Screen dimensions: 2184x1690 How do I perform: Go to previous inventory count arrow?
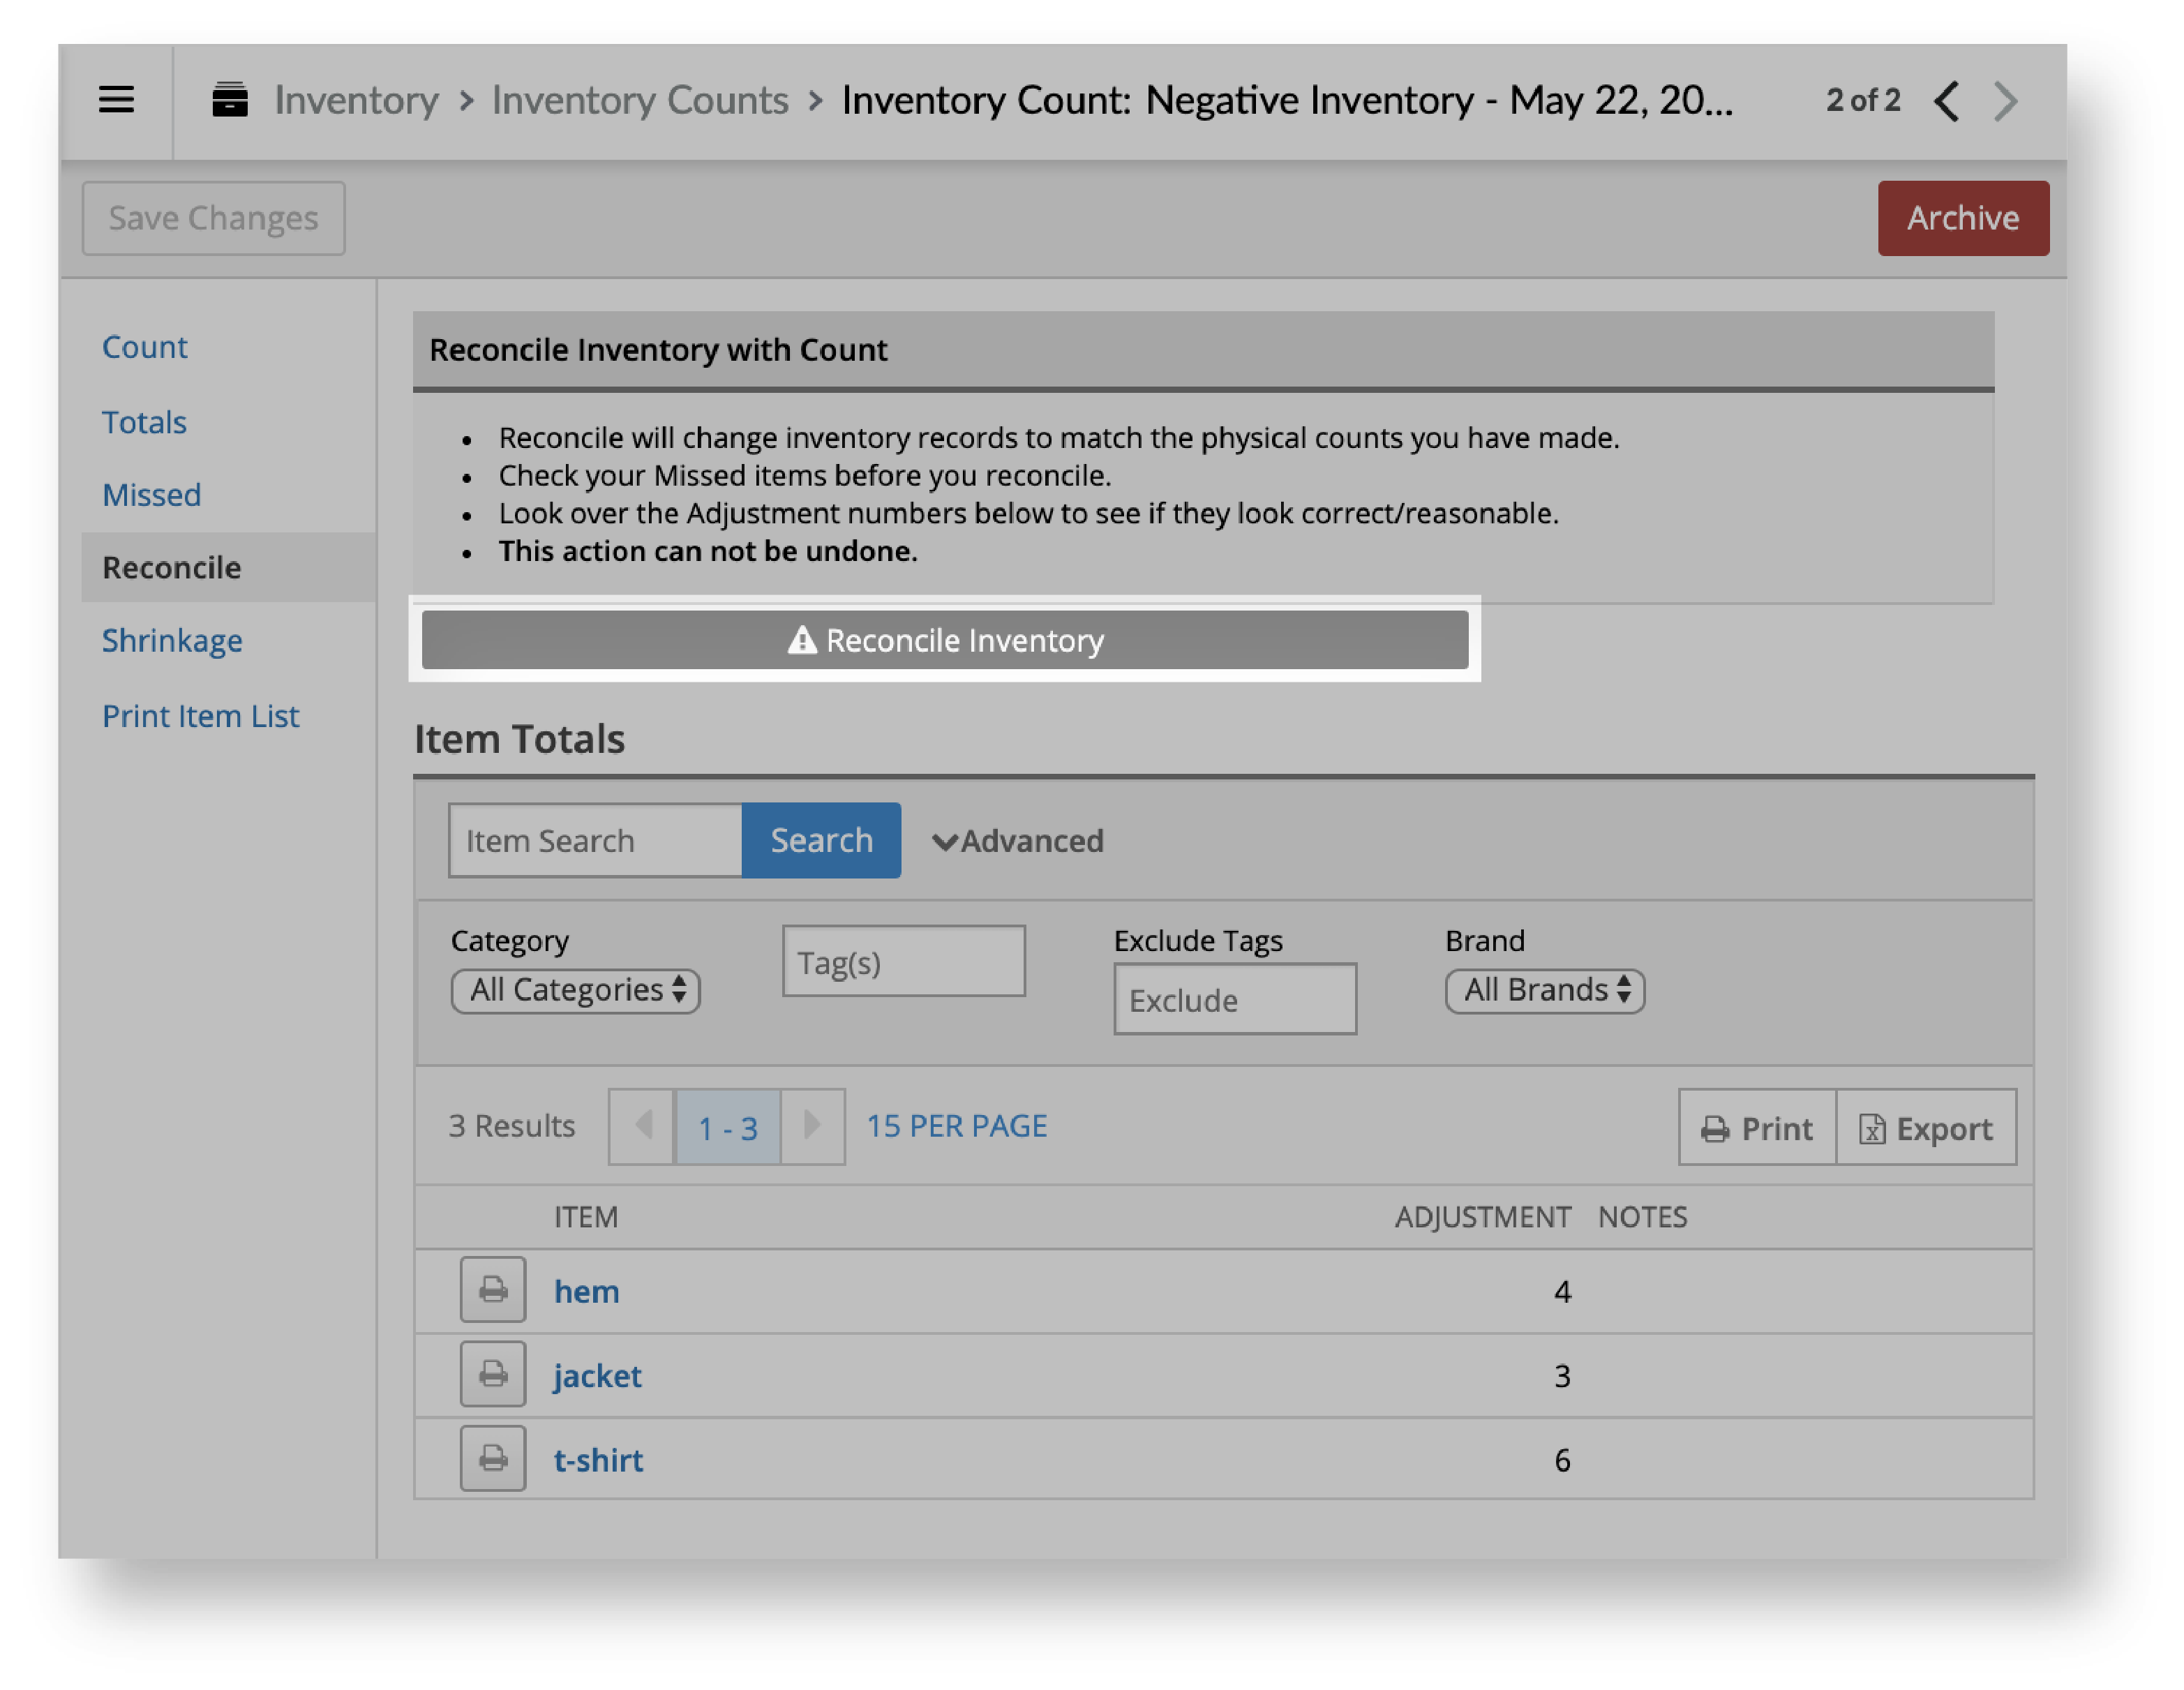(x=1946, y=101)
